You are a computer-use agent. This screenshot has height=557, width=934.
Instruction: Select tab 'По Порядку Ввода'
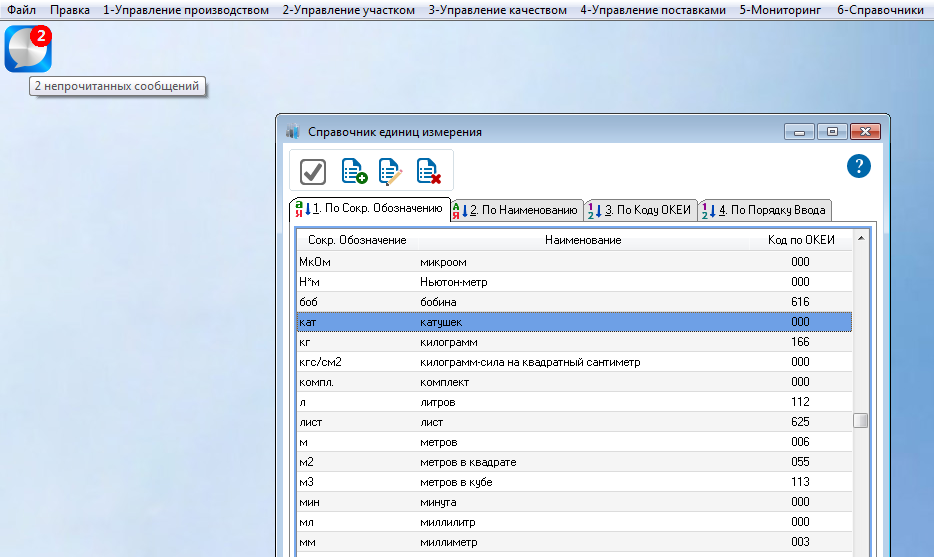coord(765,210)
